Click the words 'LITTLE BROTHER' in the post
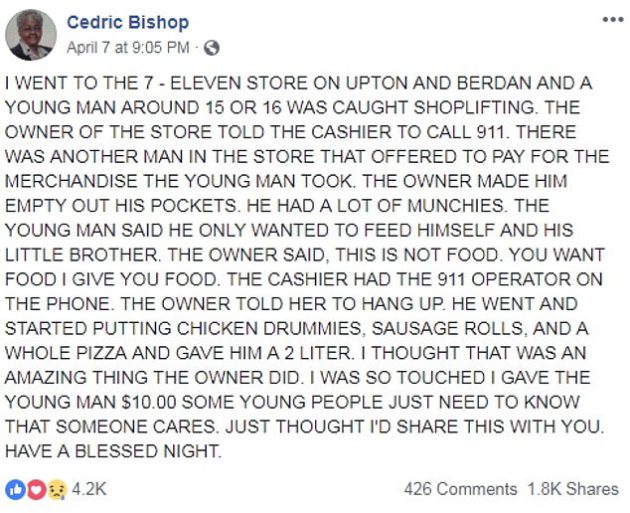The height and width of the screenshot is (513, 630). tap(81, 255)
